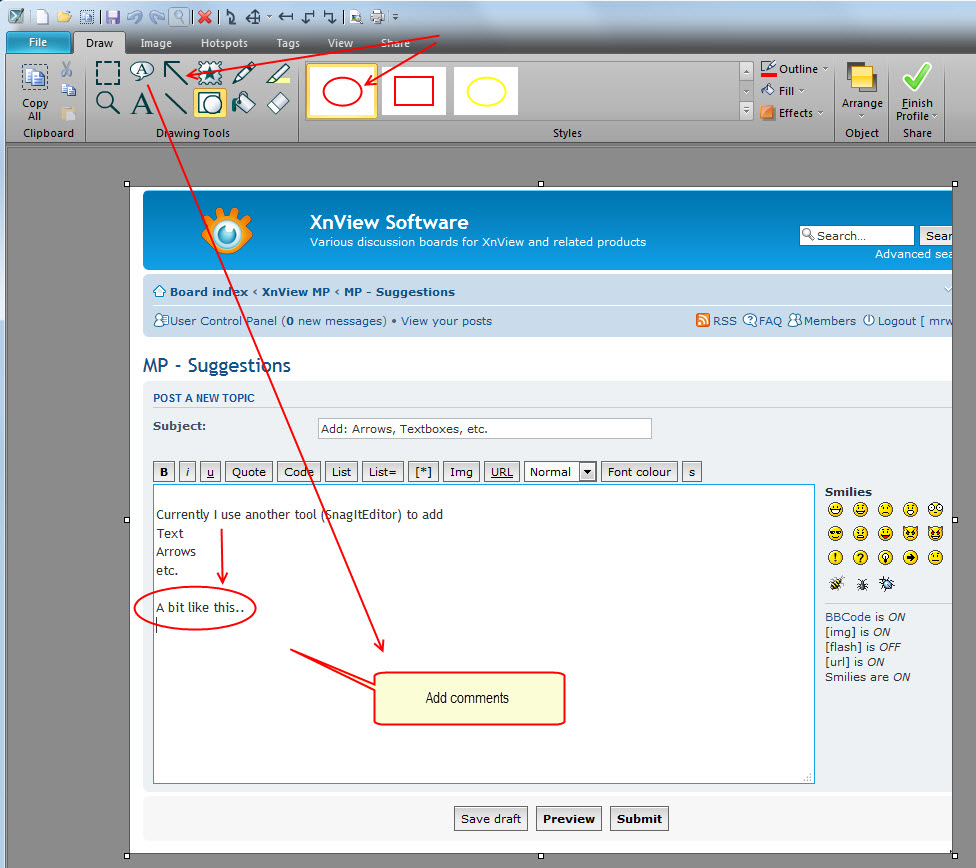The height and width of the screenshot is (868, 976).
Task: Click Redo in the quick access toolbar
Action: (157, 17)
